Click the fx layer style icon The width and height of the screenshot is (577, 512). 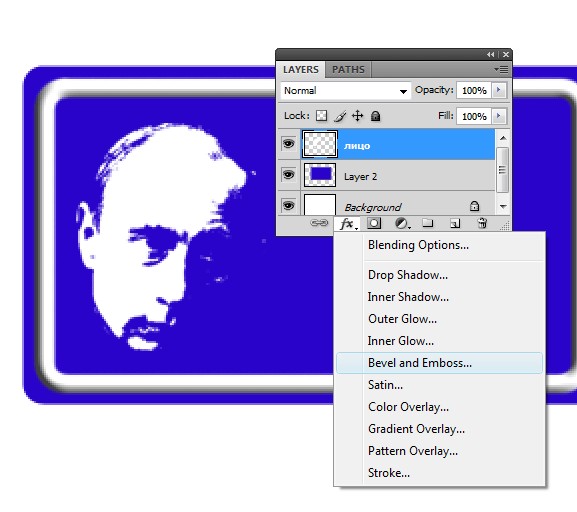pos(347,223)
